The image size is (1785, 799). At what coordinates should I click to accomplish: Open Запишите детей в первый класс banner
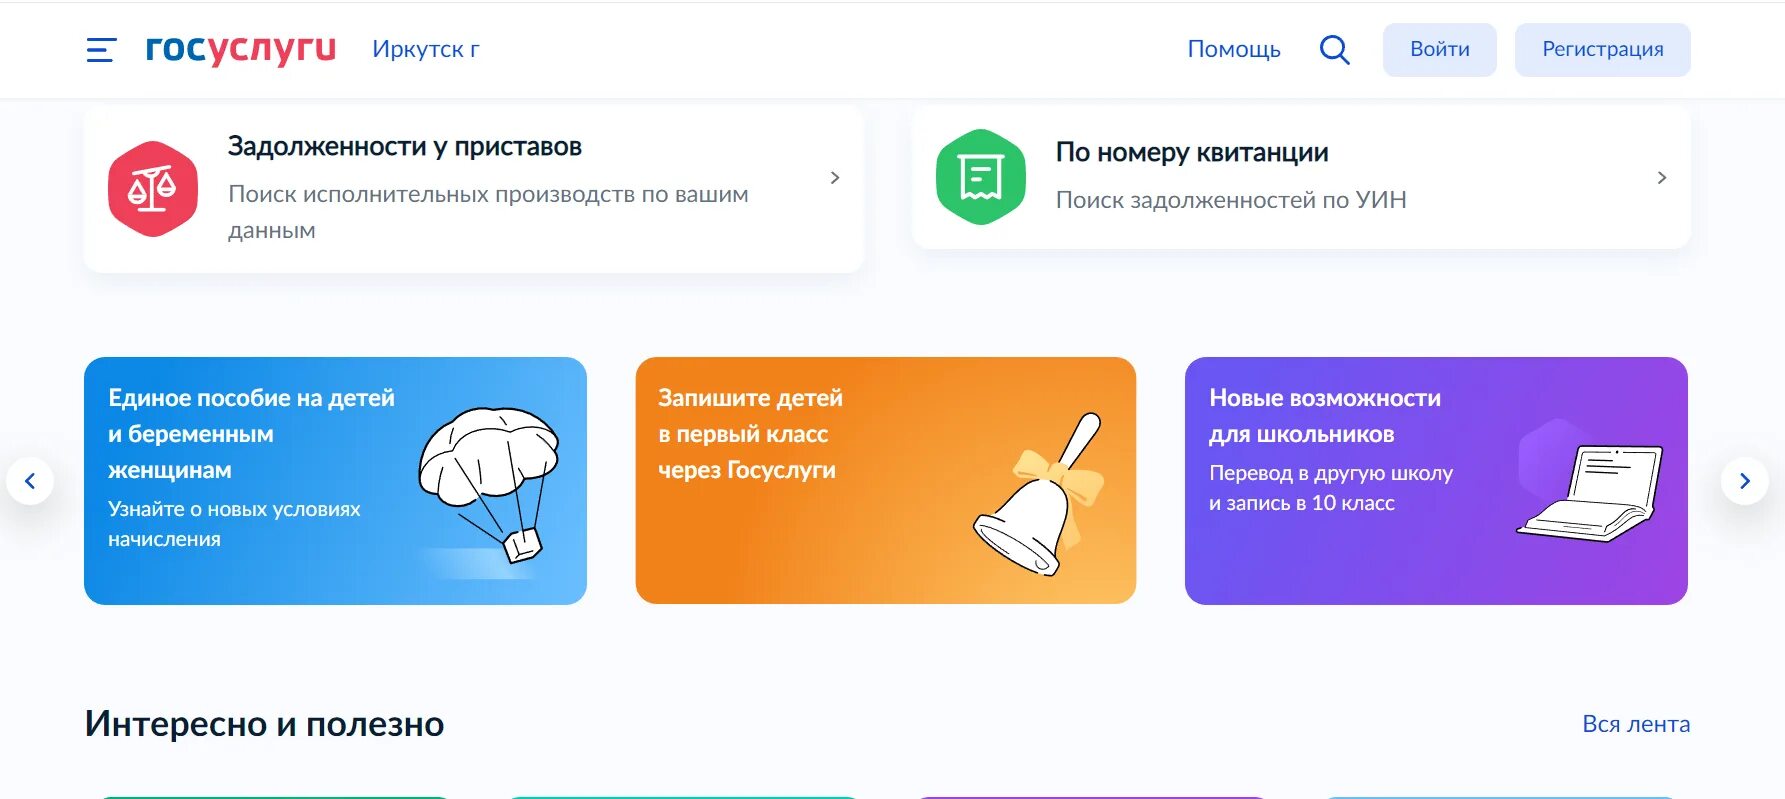point(886,481)
